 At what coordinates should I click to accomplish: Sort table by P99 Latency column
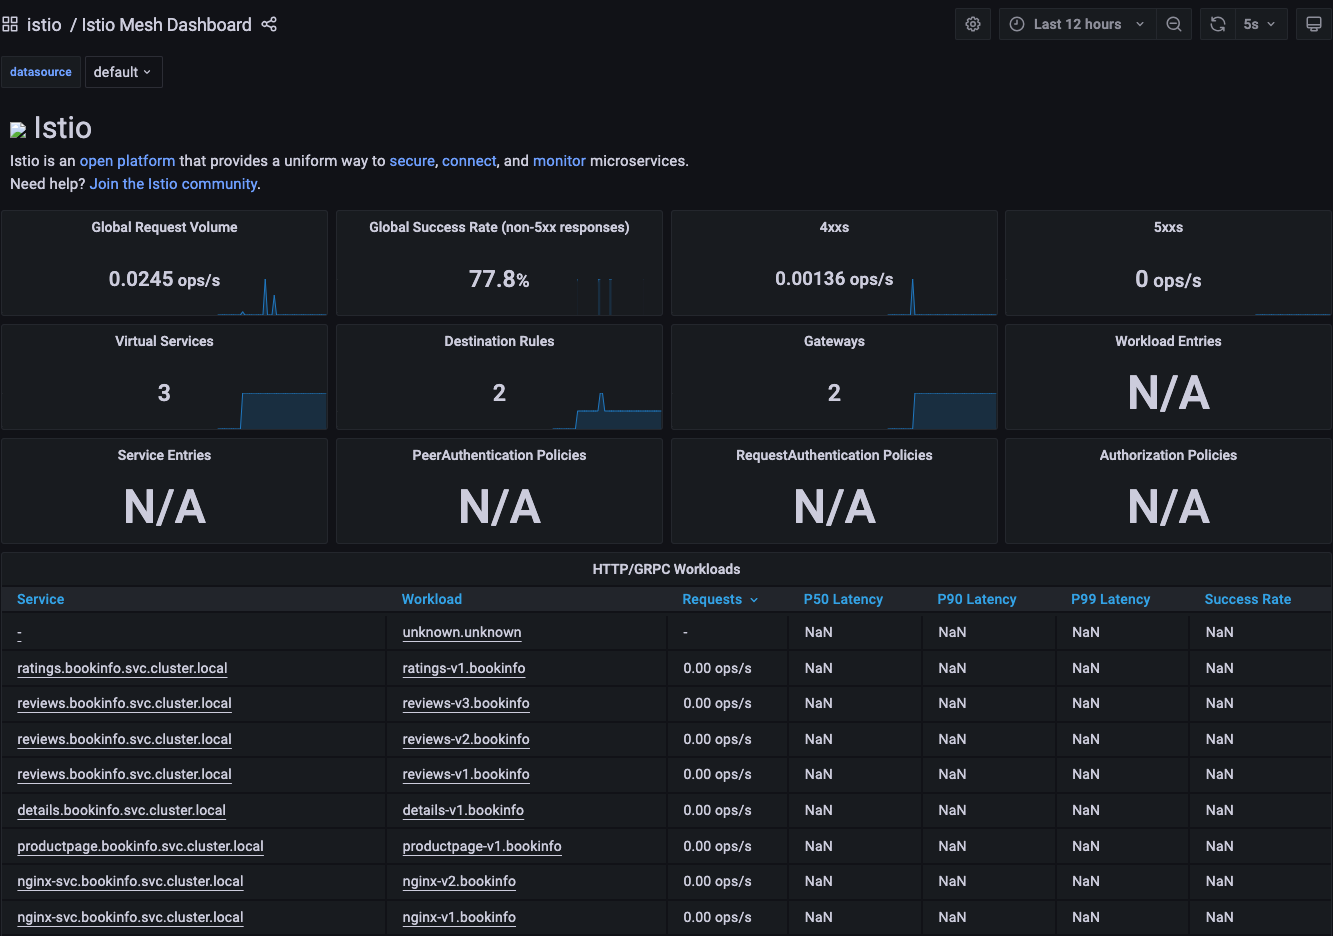tap(1111, 599)
